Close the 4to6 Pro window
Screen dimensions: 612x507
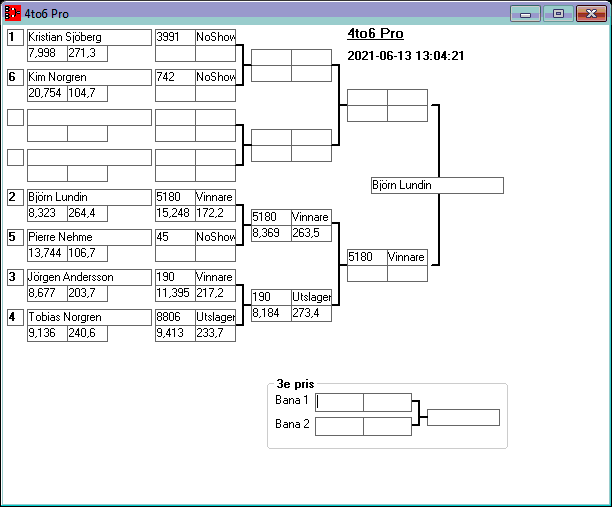point(591,14)
